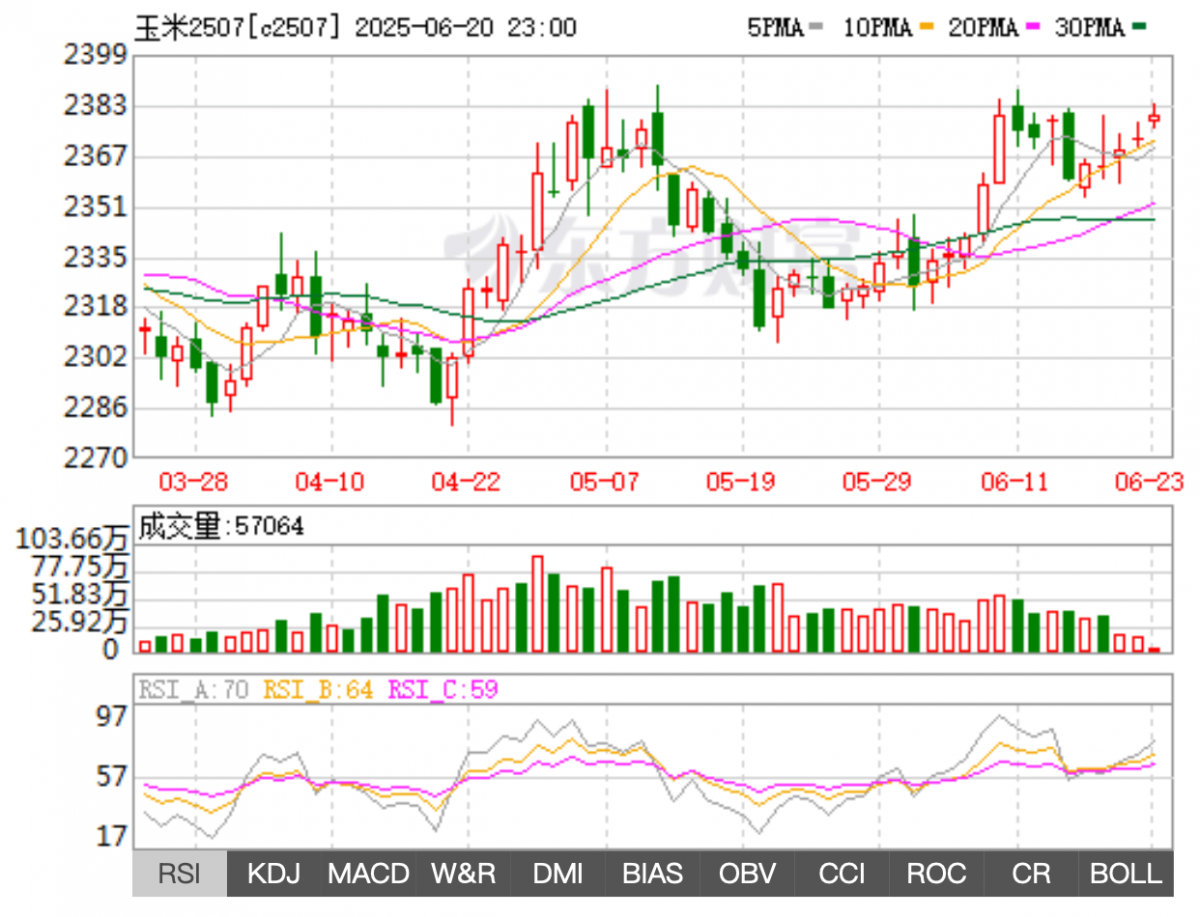
Task: Switch to DMI indicator tab
Action: click(x=558, y=874)
